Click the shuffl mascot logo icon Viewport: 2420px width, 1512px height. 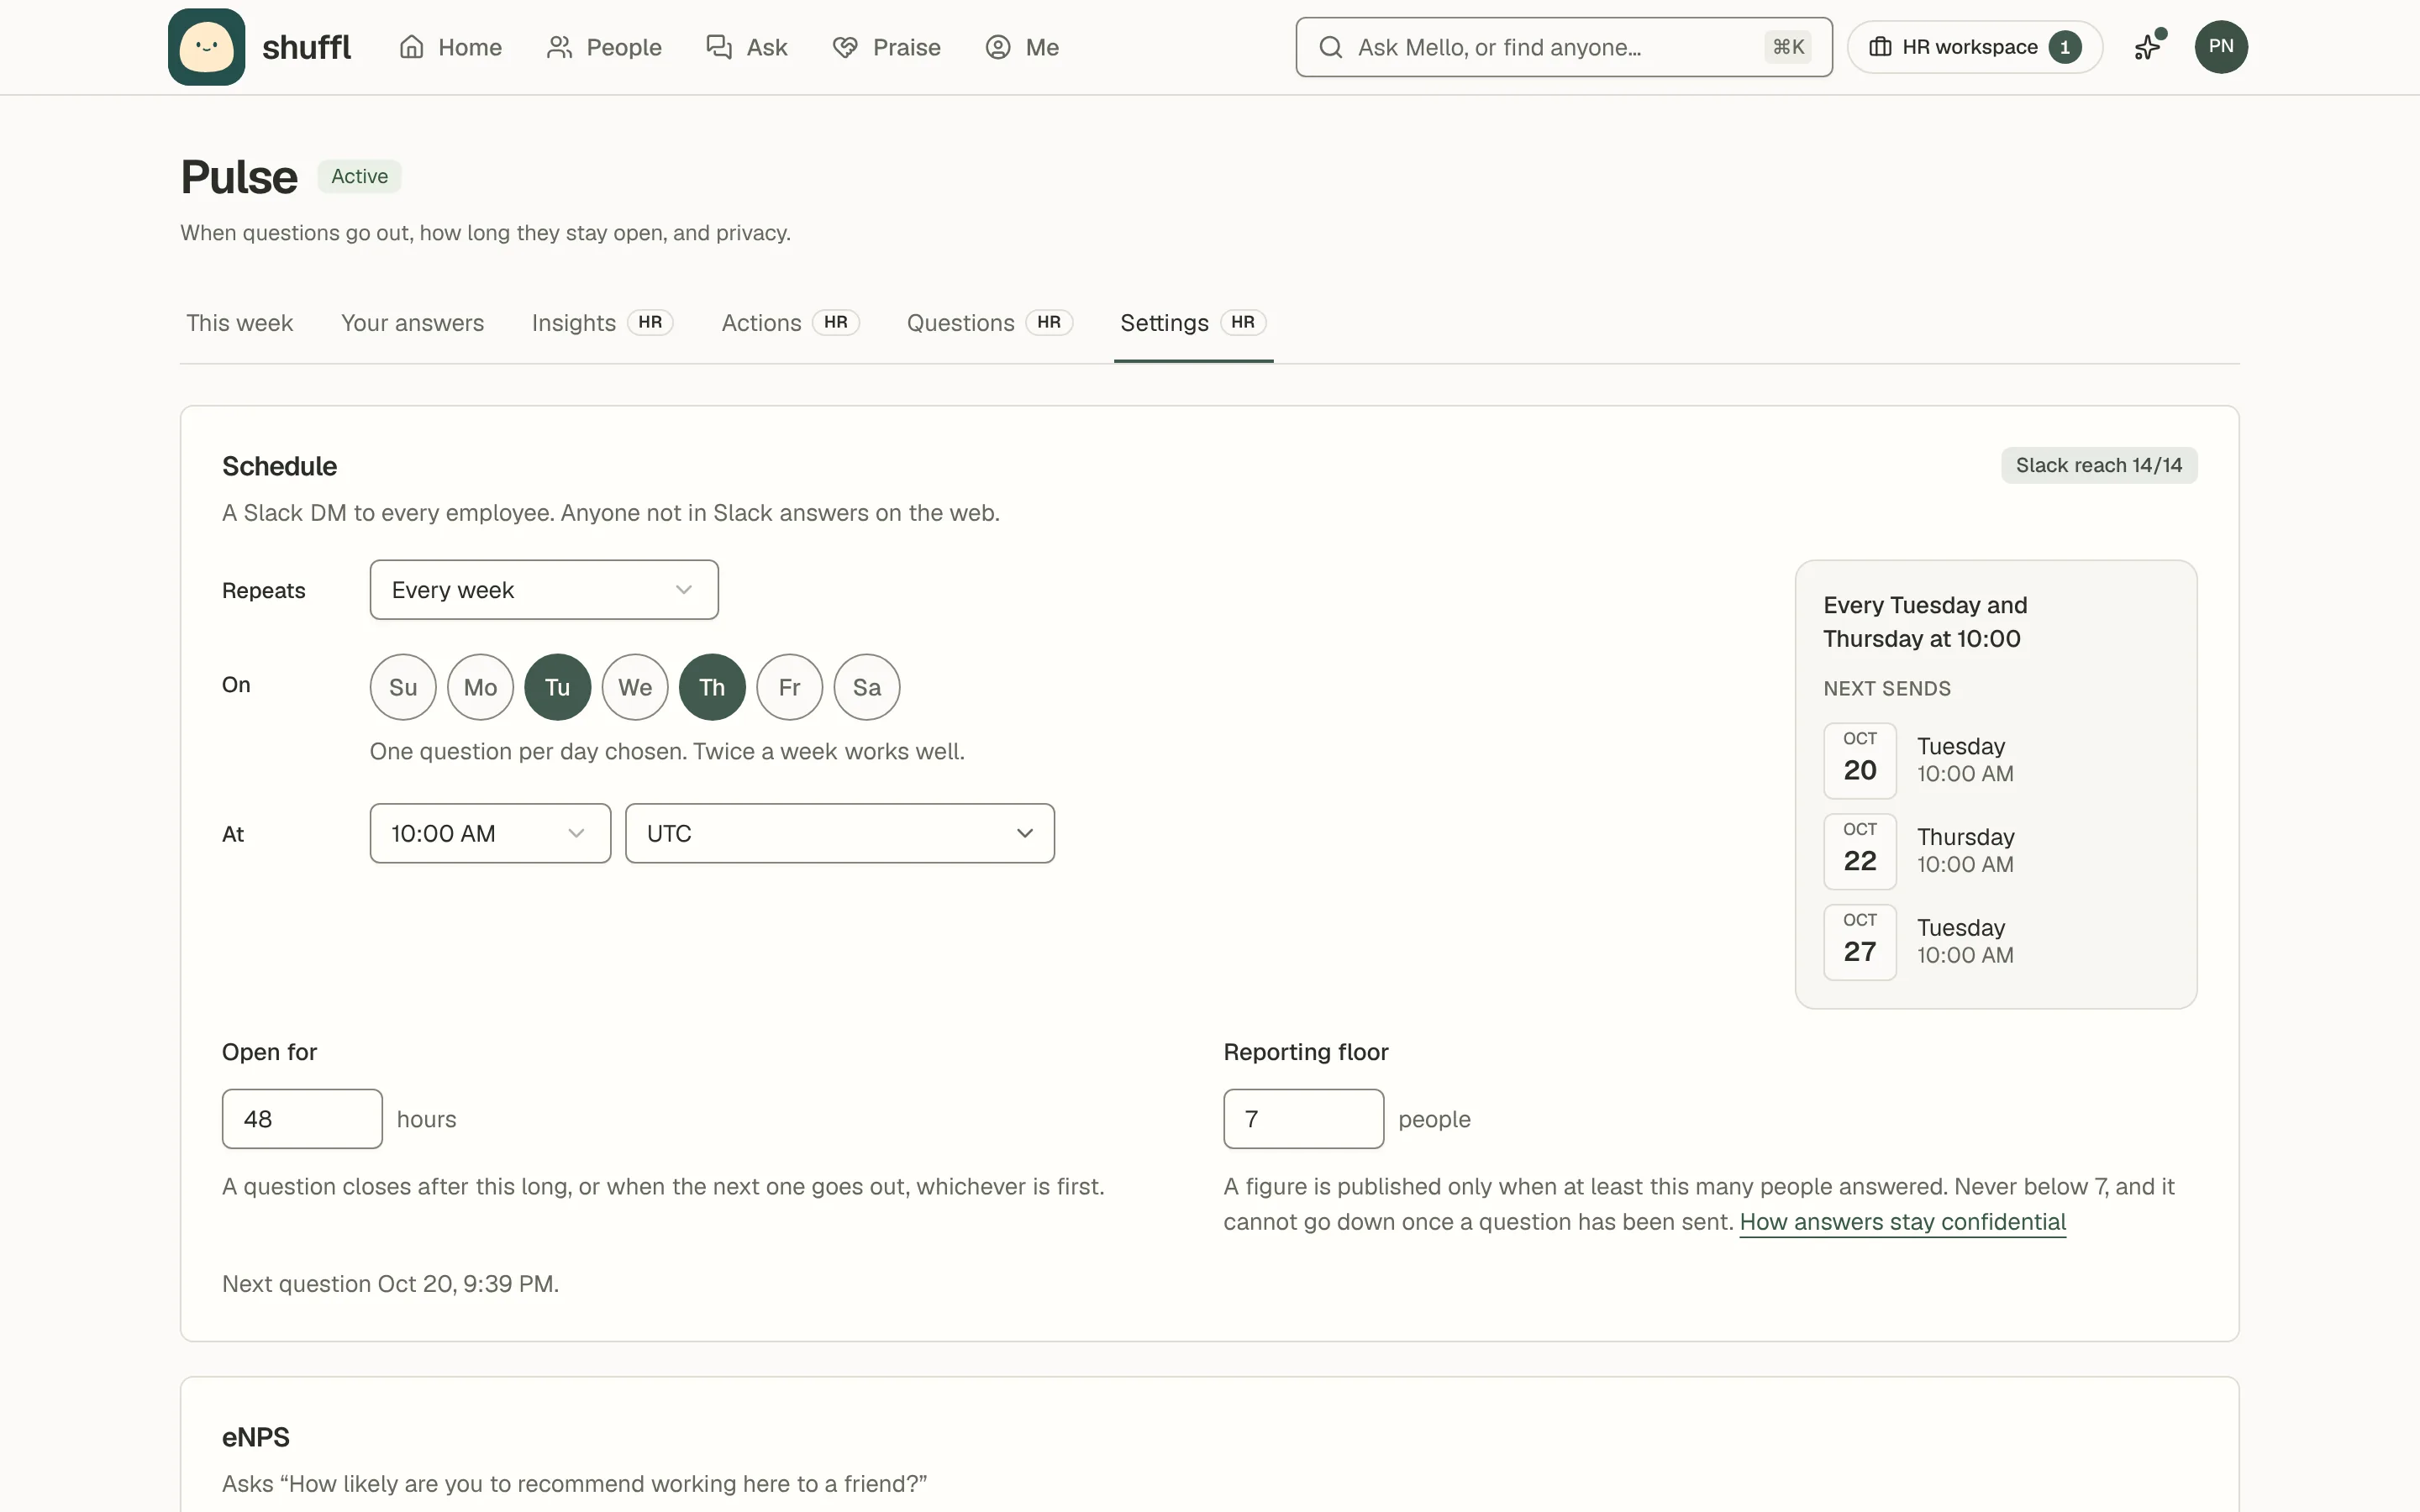point(206,47)
